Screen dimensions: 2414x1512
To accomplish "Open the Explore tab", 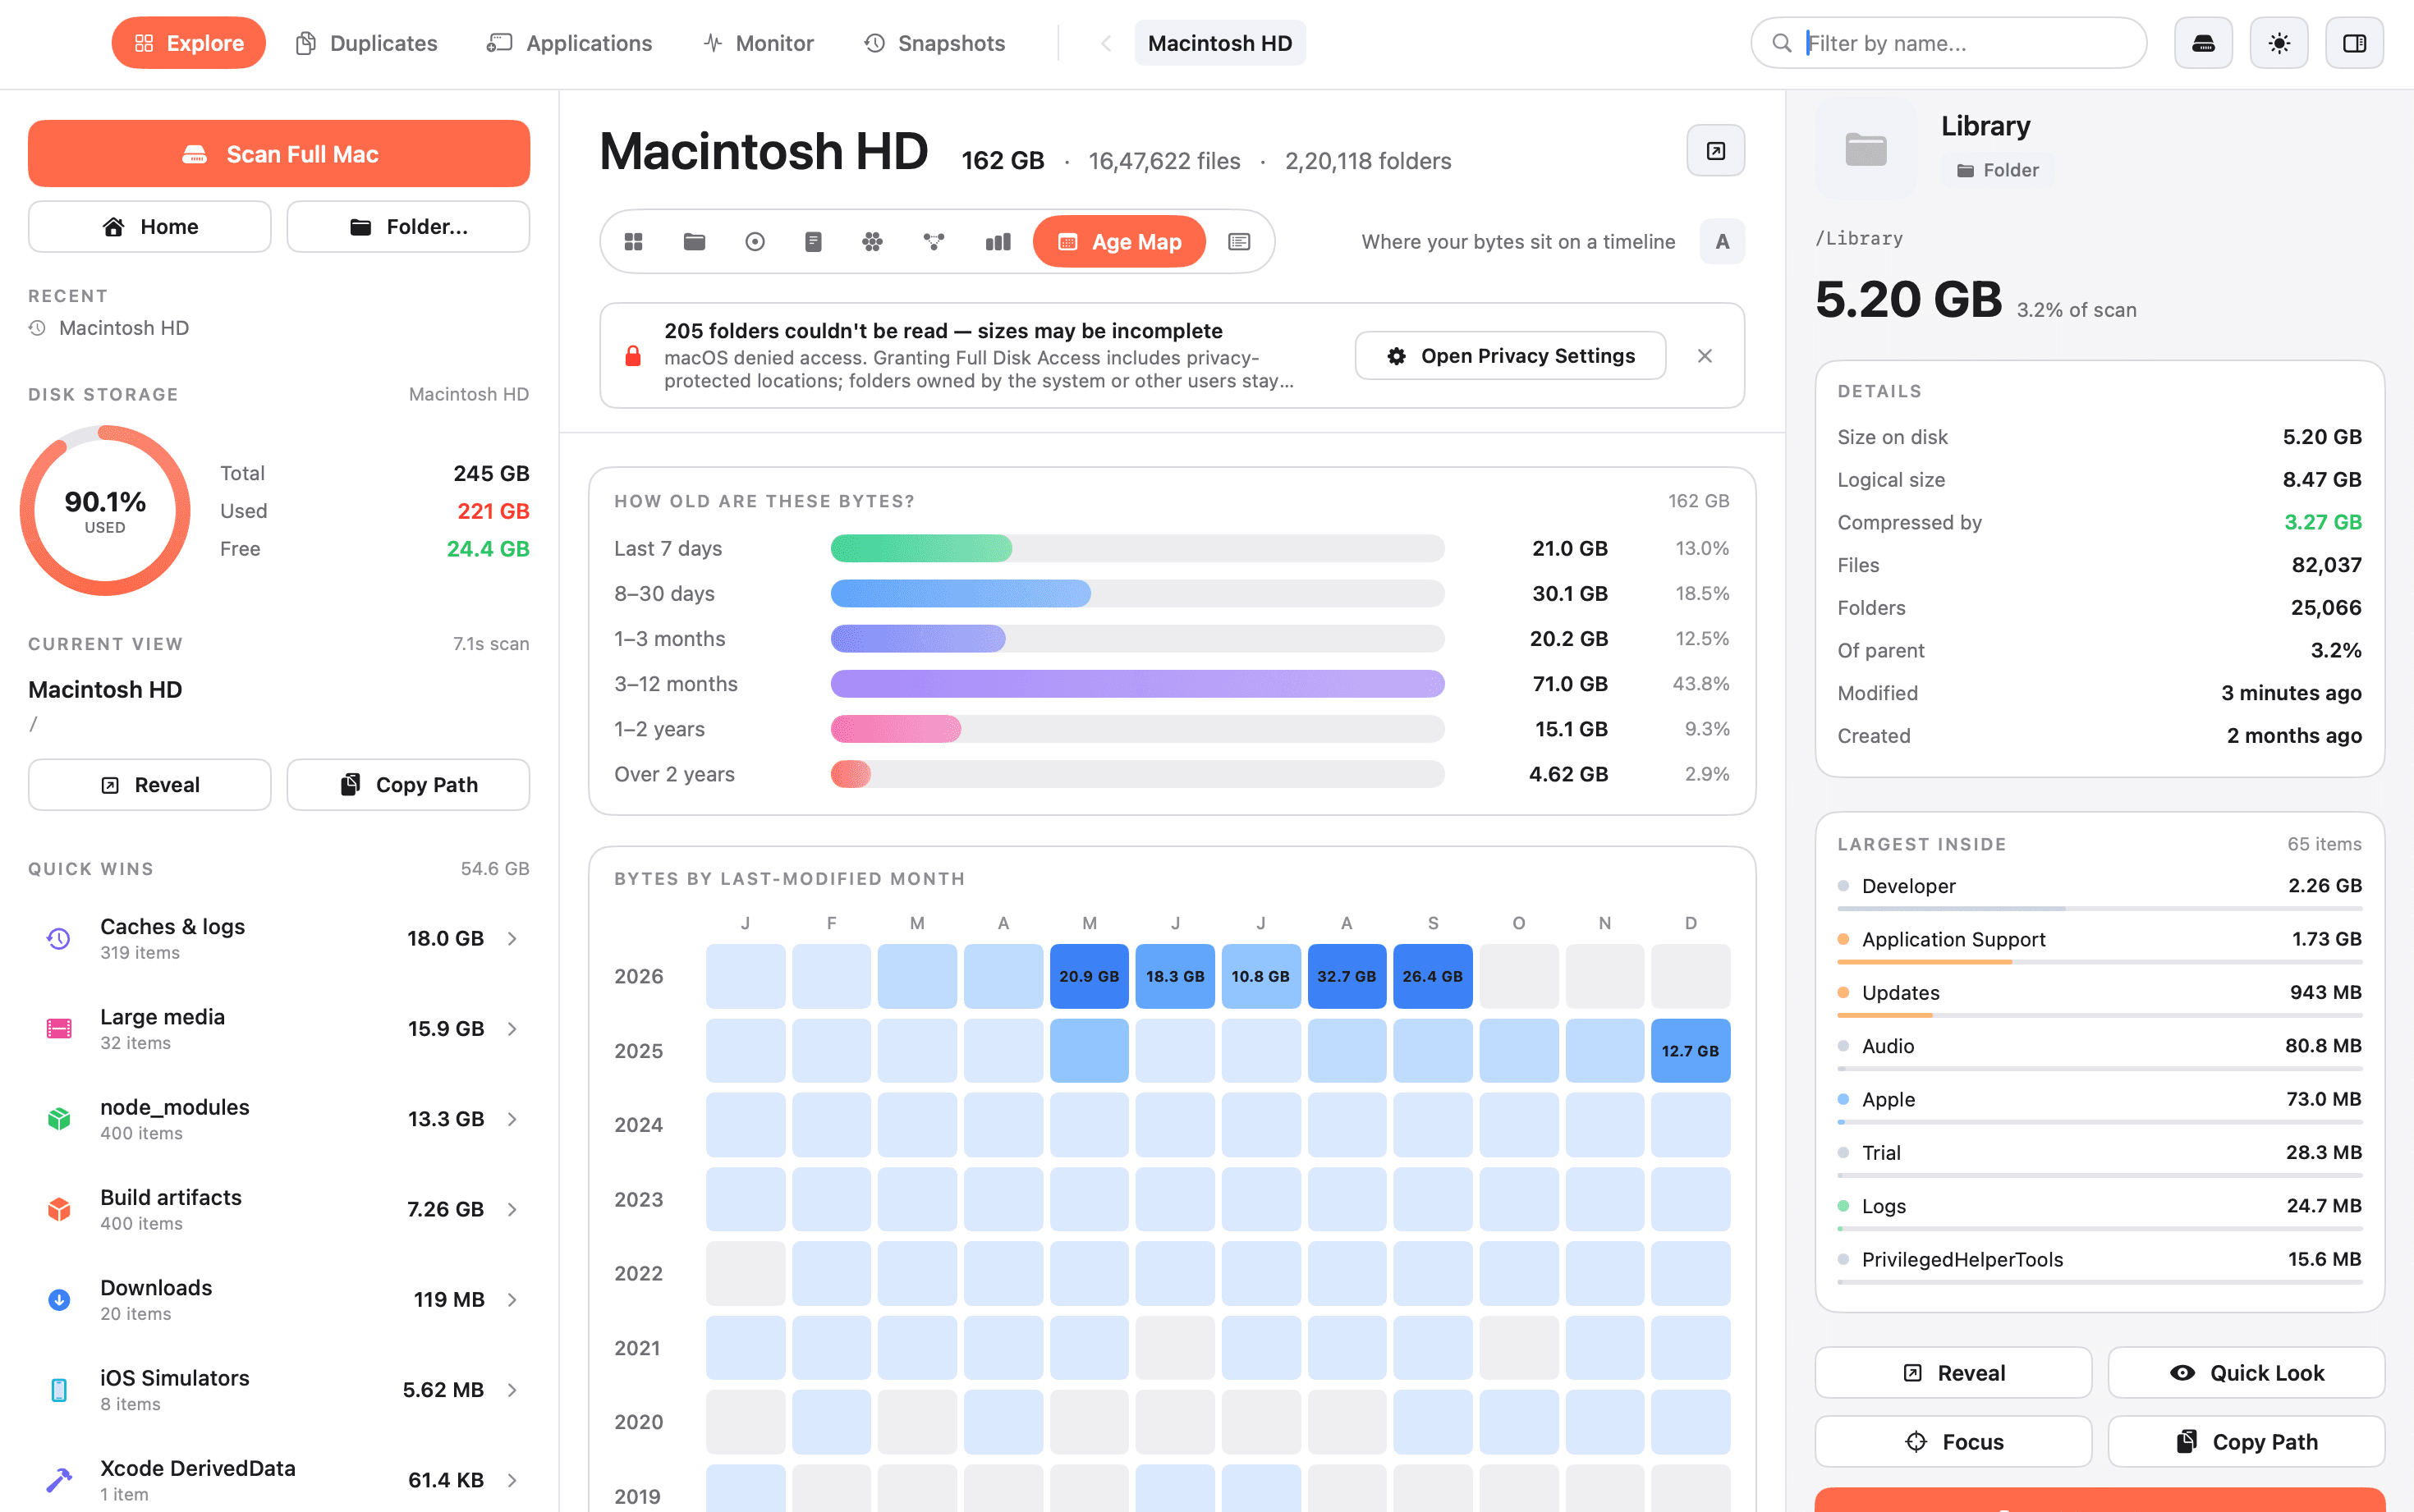I will click(189, 43).
